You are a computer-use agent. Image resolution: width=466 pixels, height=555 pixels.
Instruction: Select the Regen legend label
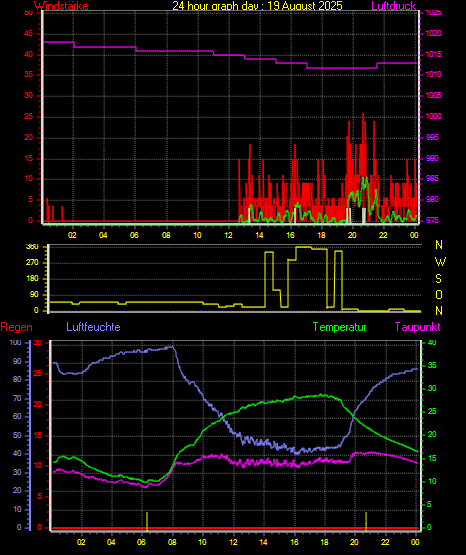pos(16,327)
